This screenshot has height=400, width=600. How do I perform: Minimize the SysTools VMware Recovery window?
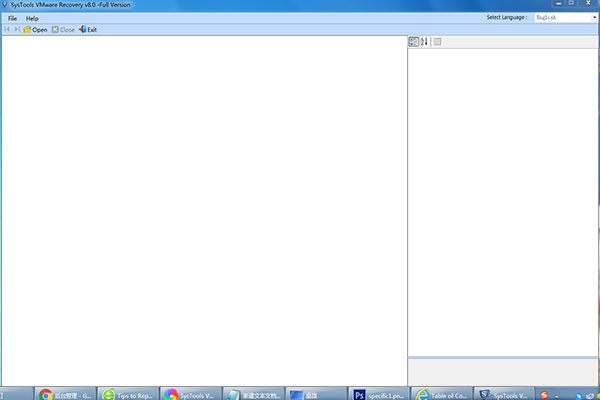558,3
